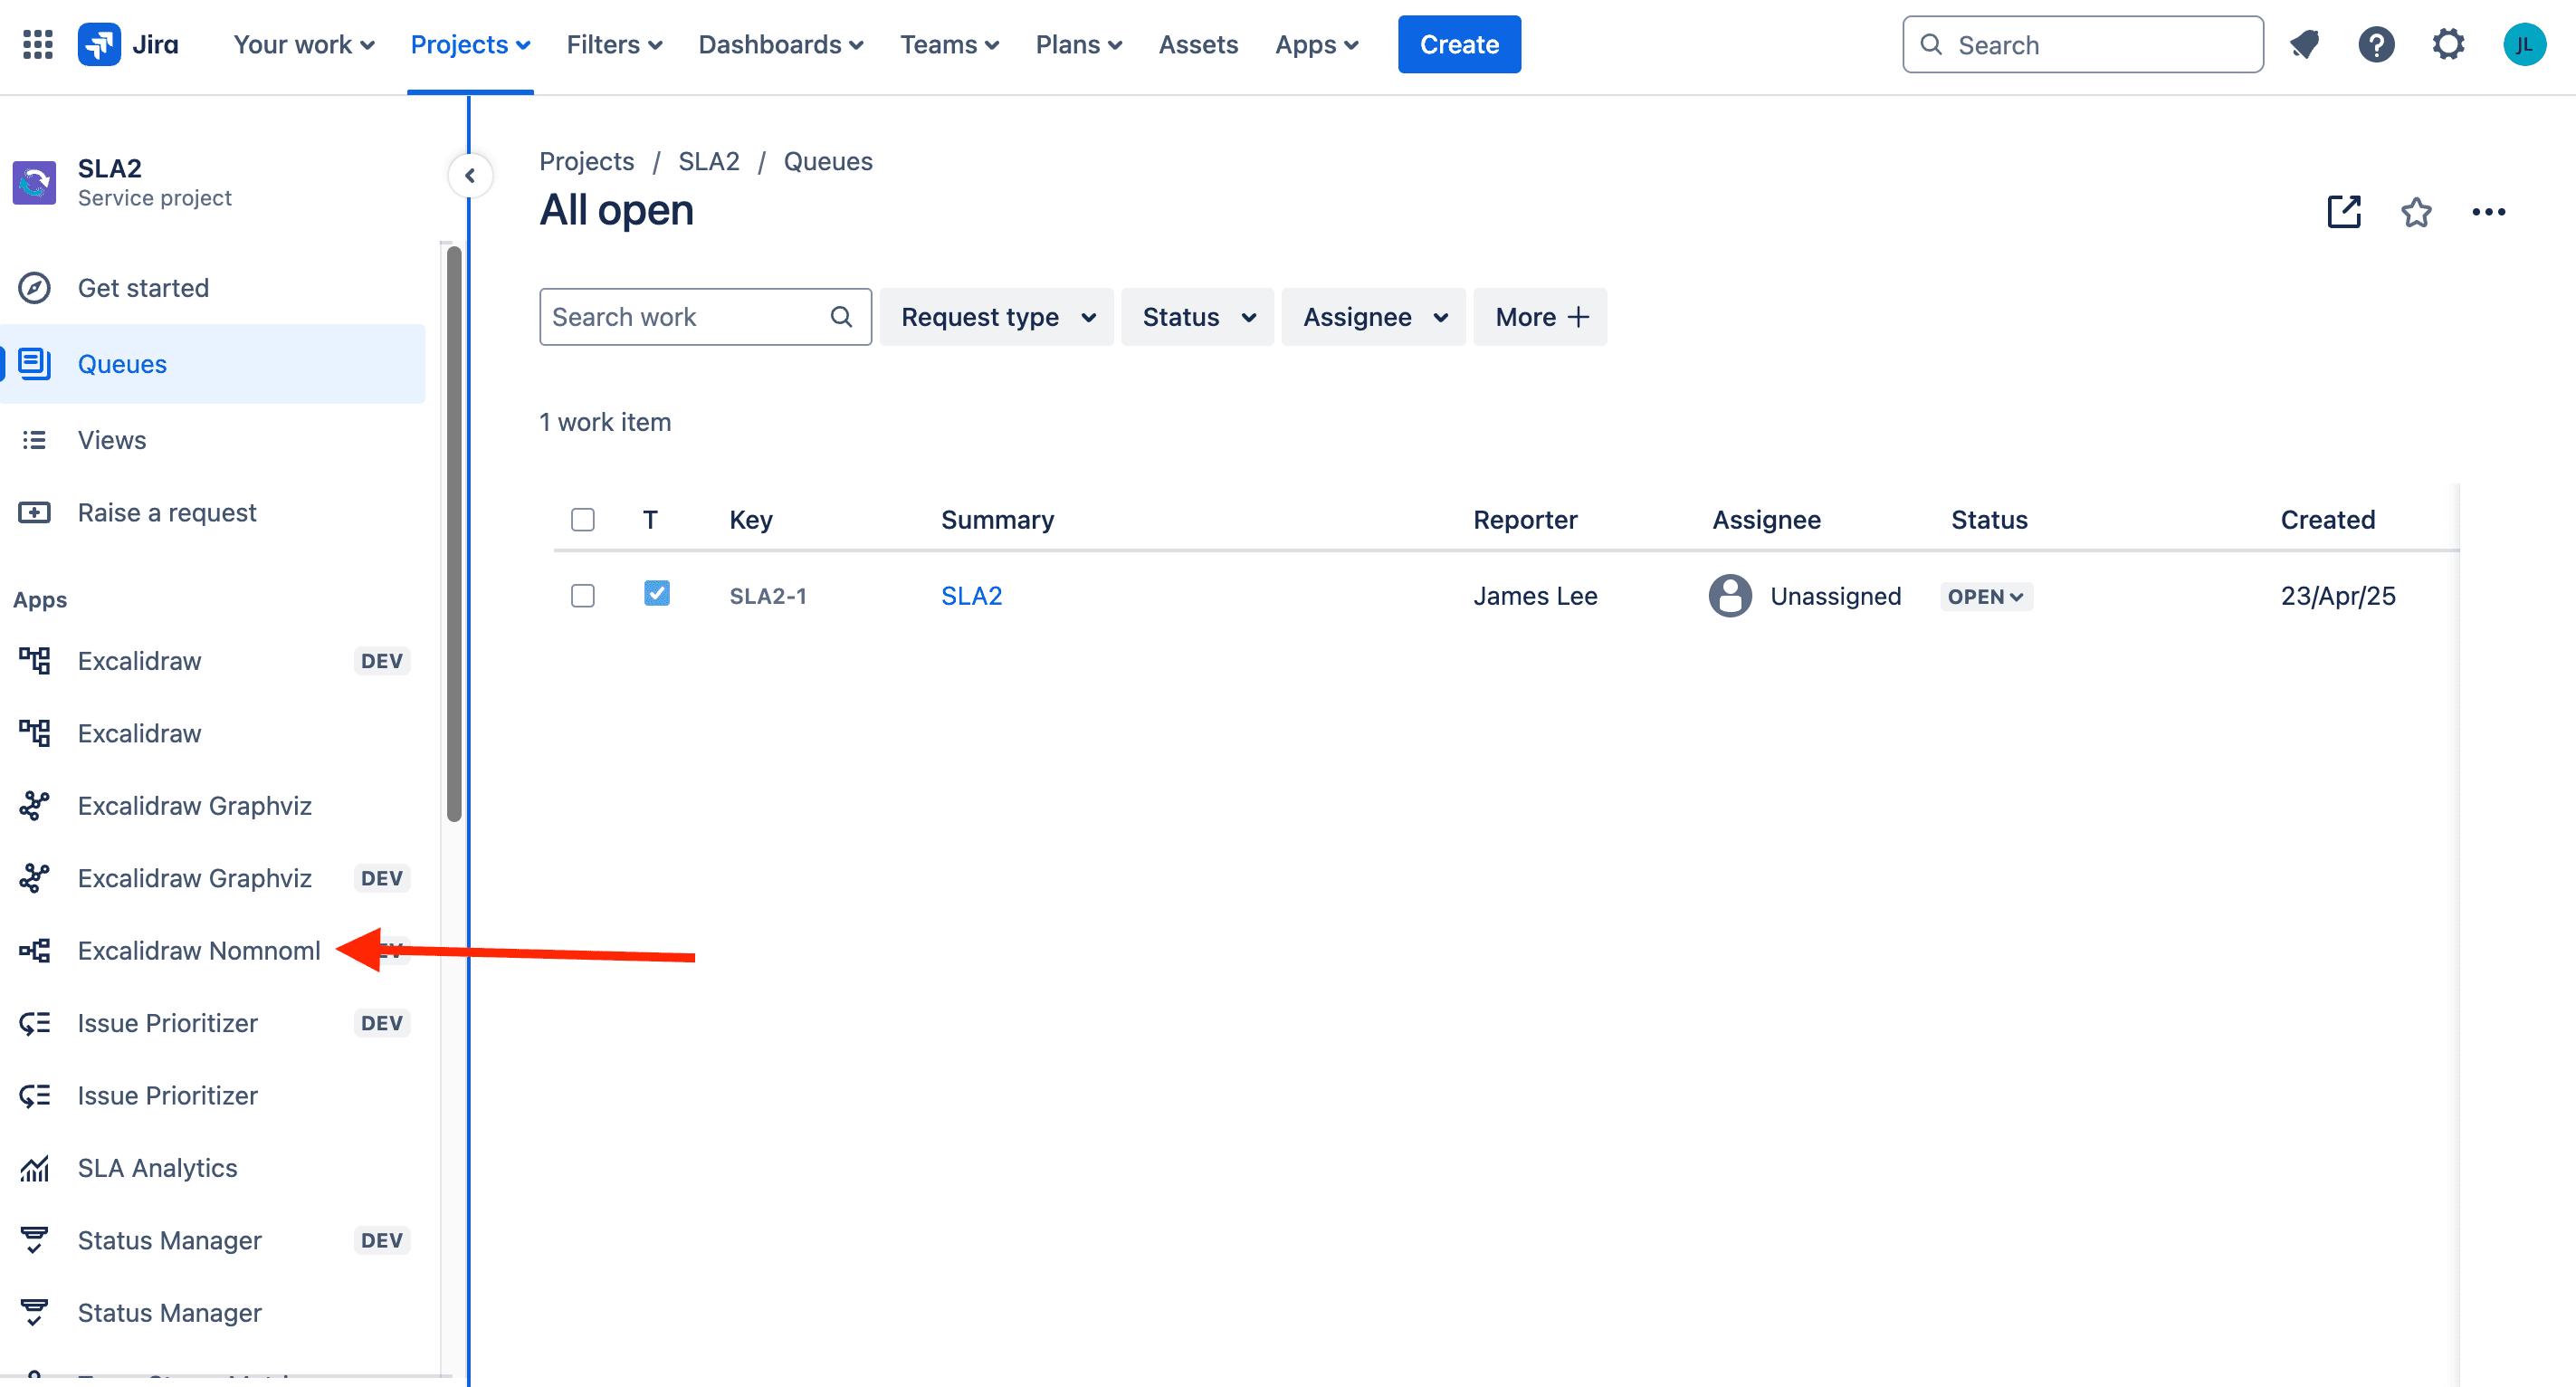Expand the Your work dropdown
This screenshot has width=2576, height=1387.
[x=304, y=45]
